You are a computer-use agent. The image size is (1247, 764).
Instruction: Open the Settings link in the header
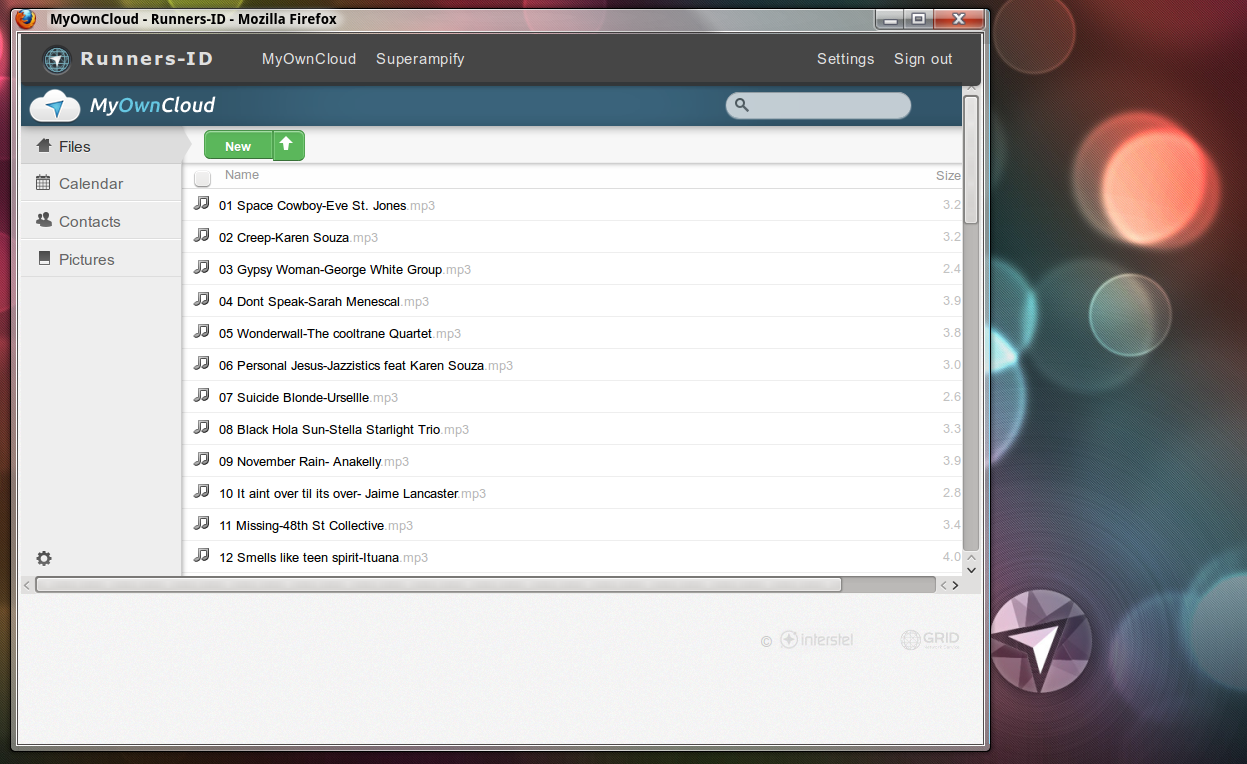pos(845,59)
